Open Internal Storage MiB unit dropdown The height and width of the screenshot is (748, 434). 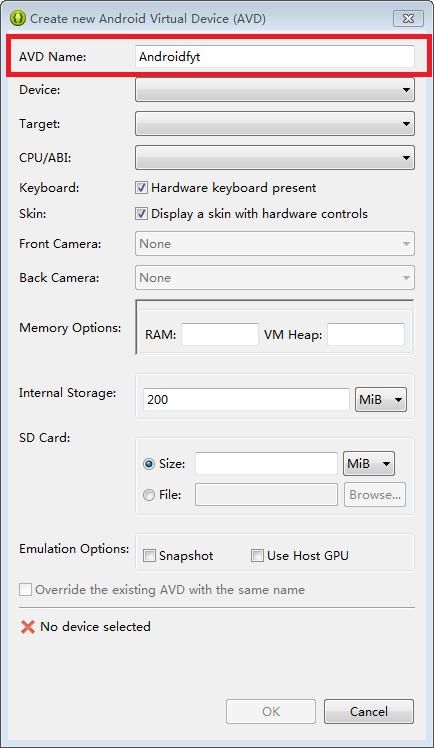click(x=381, y=399)
